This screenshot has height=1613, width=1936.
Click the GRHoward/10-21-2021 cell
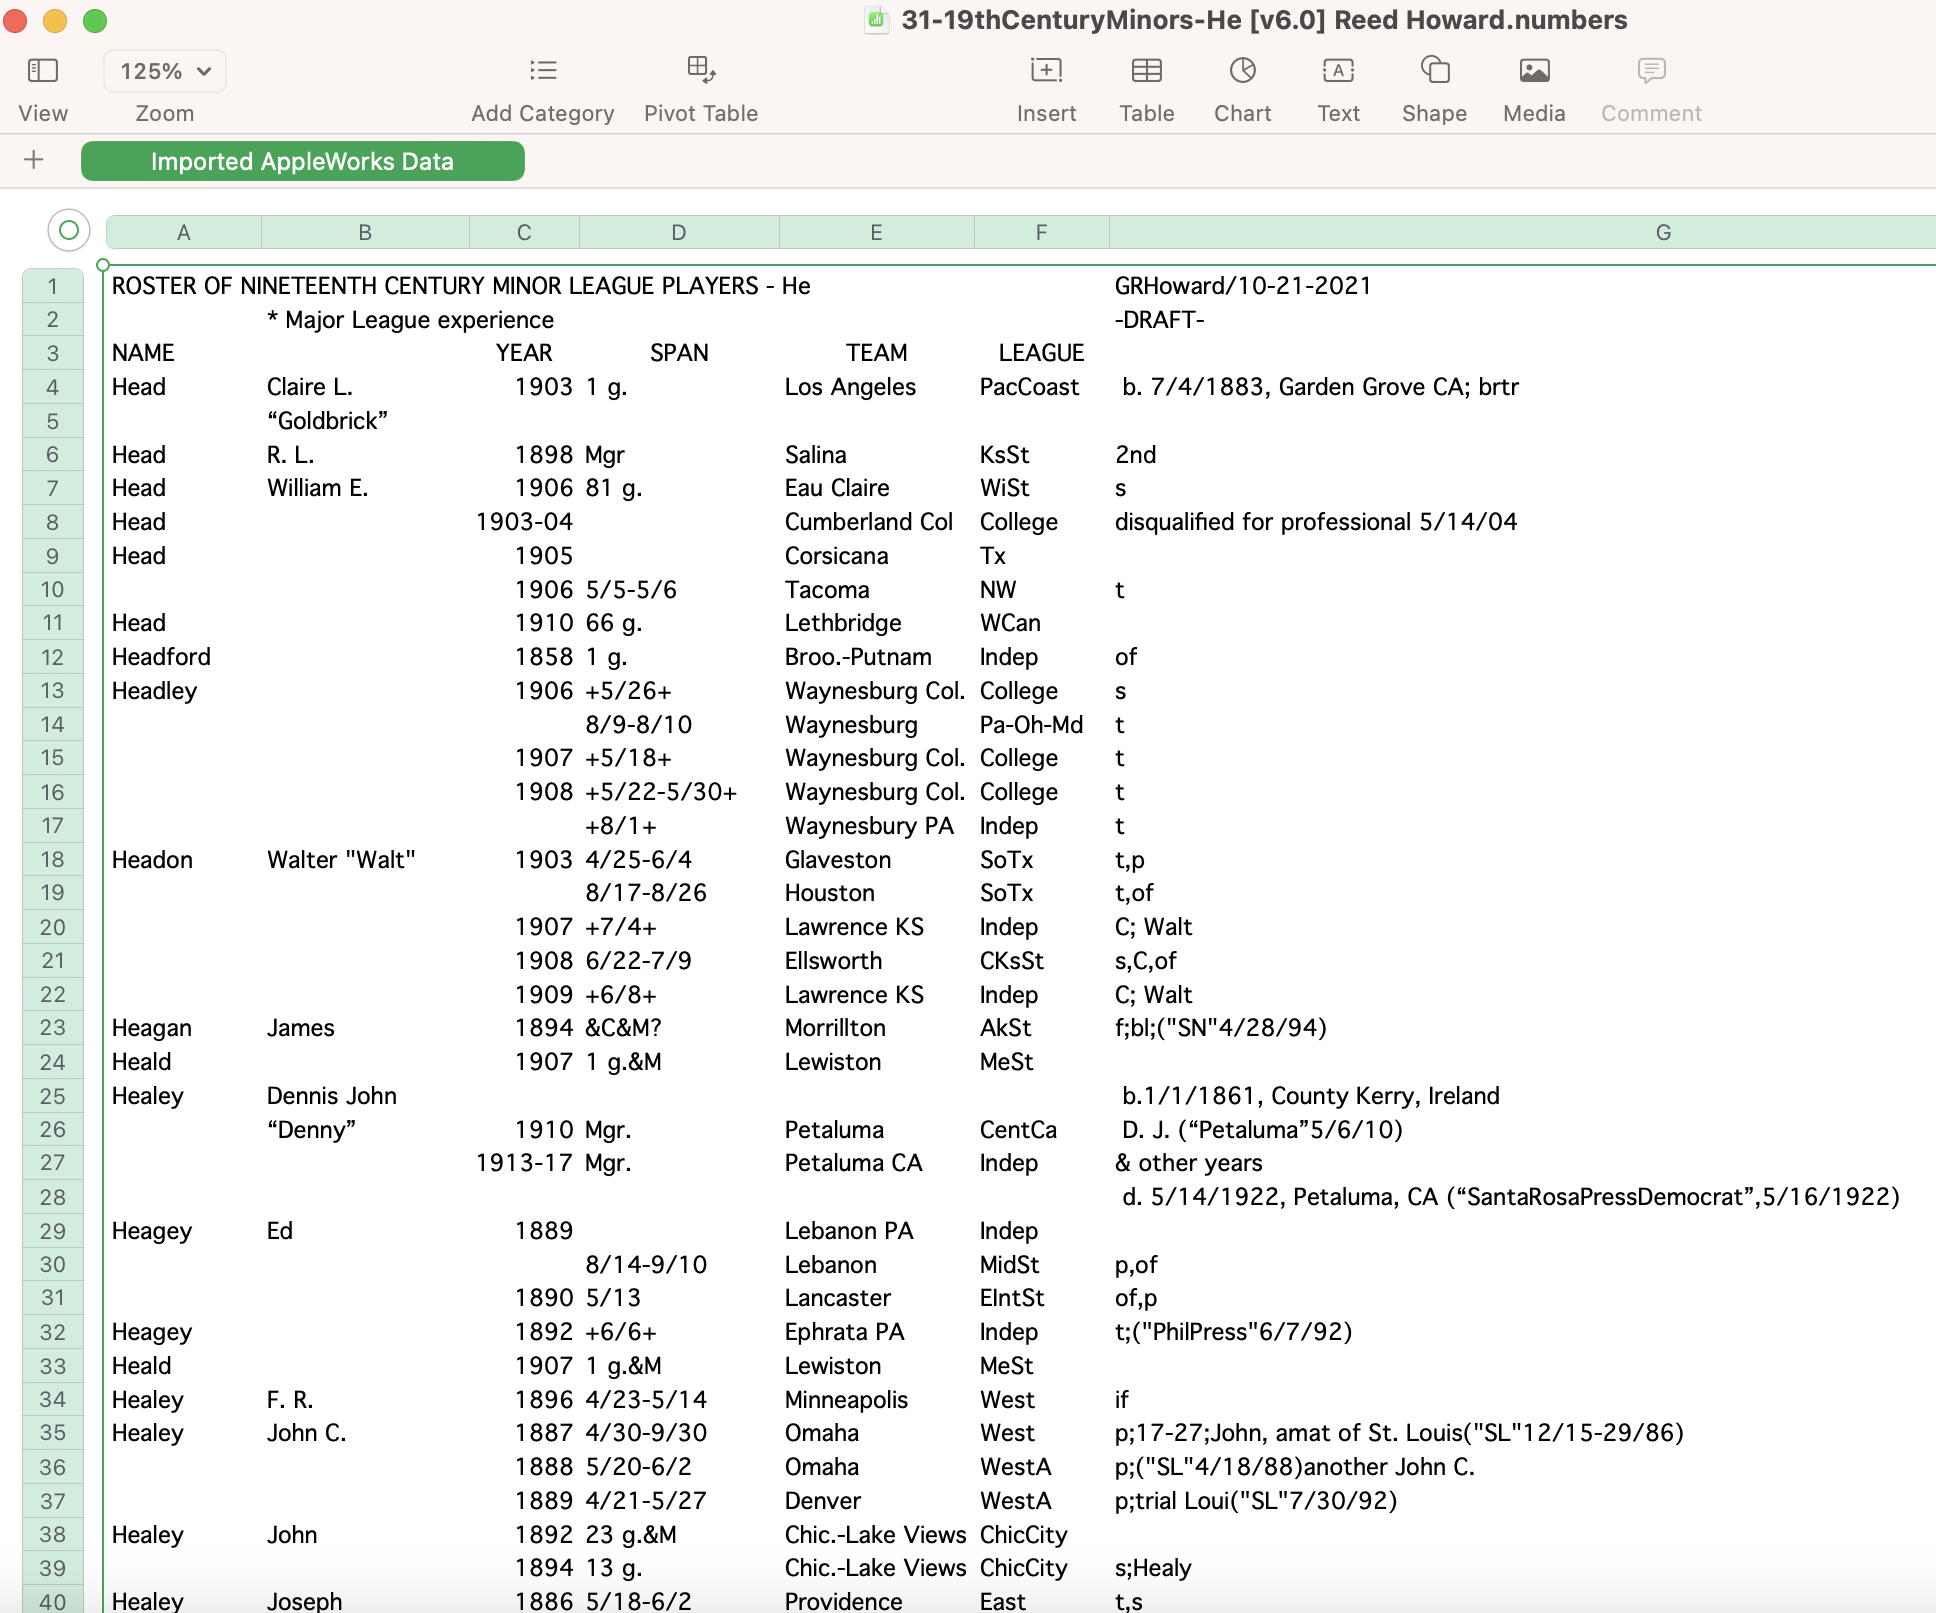[1243, 286]
